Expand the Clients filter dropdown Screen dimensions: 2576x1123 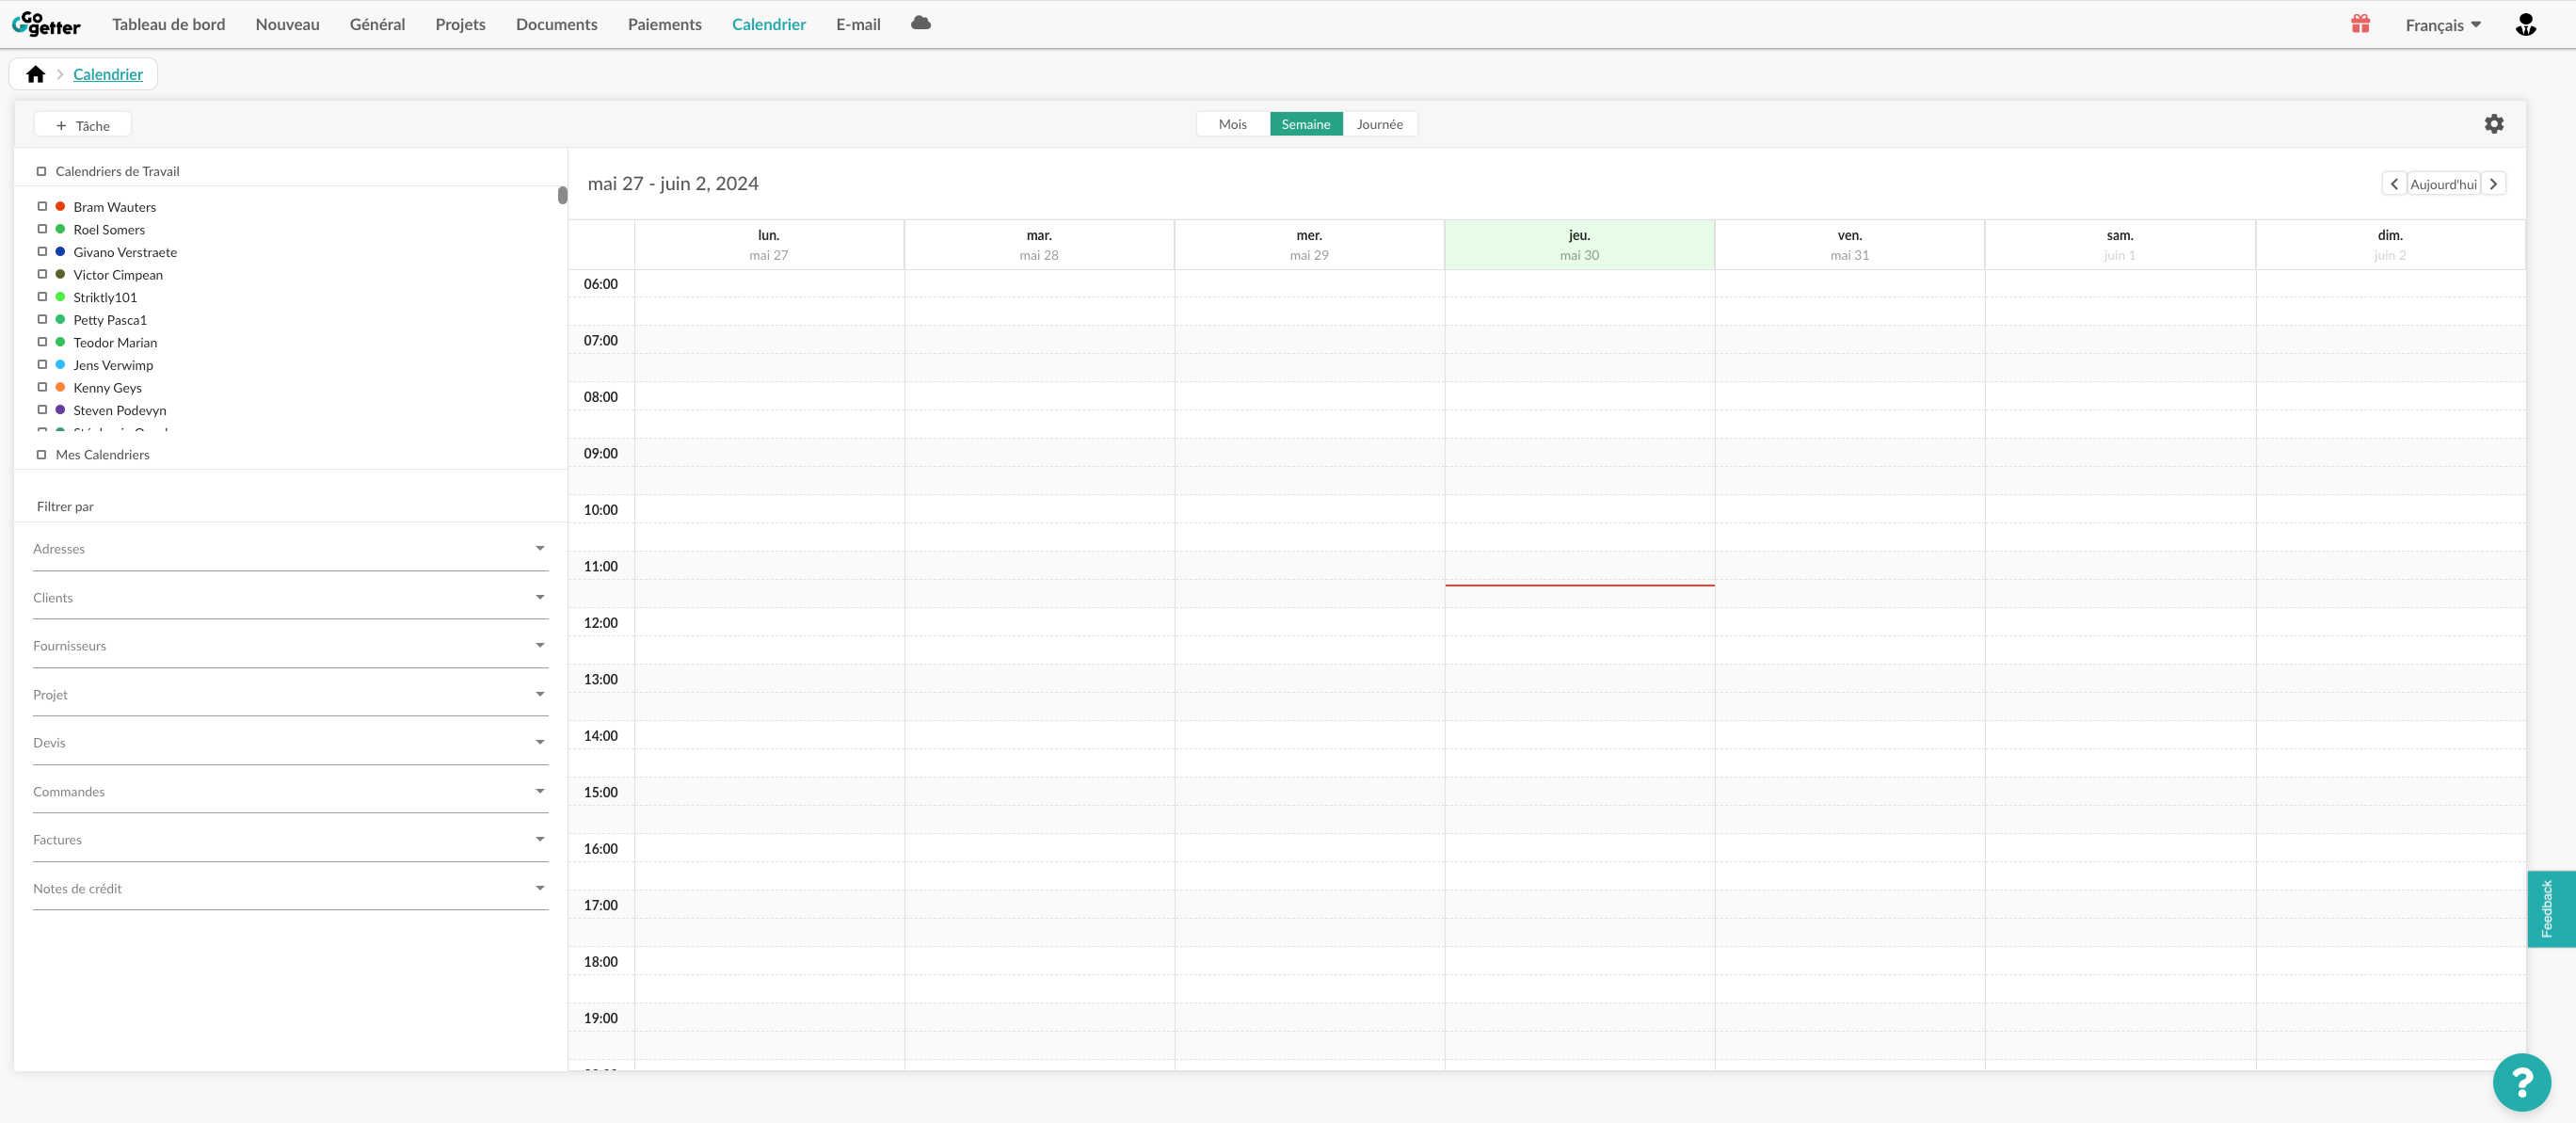290,598
